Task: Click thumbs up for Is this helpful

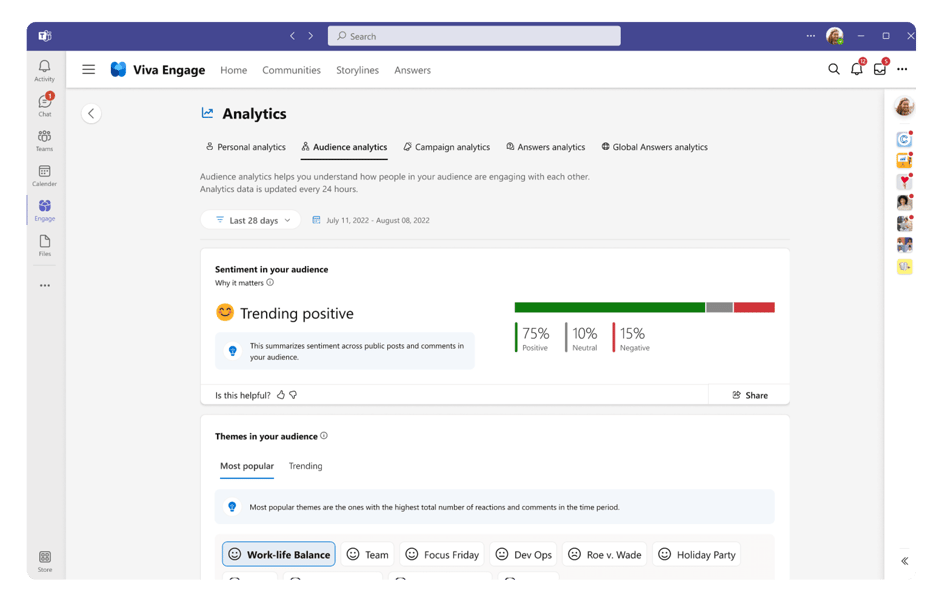Action: pos(281,395)
